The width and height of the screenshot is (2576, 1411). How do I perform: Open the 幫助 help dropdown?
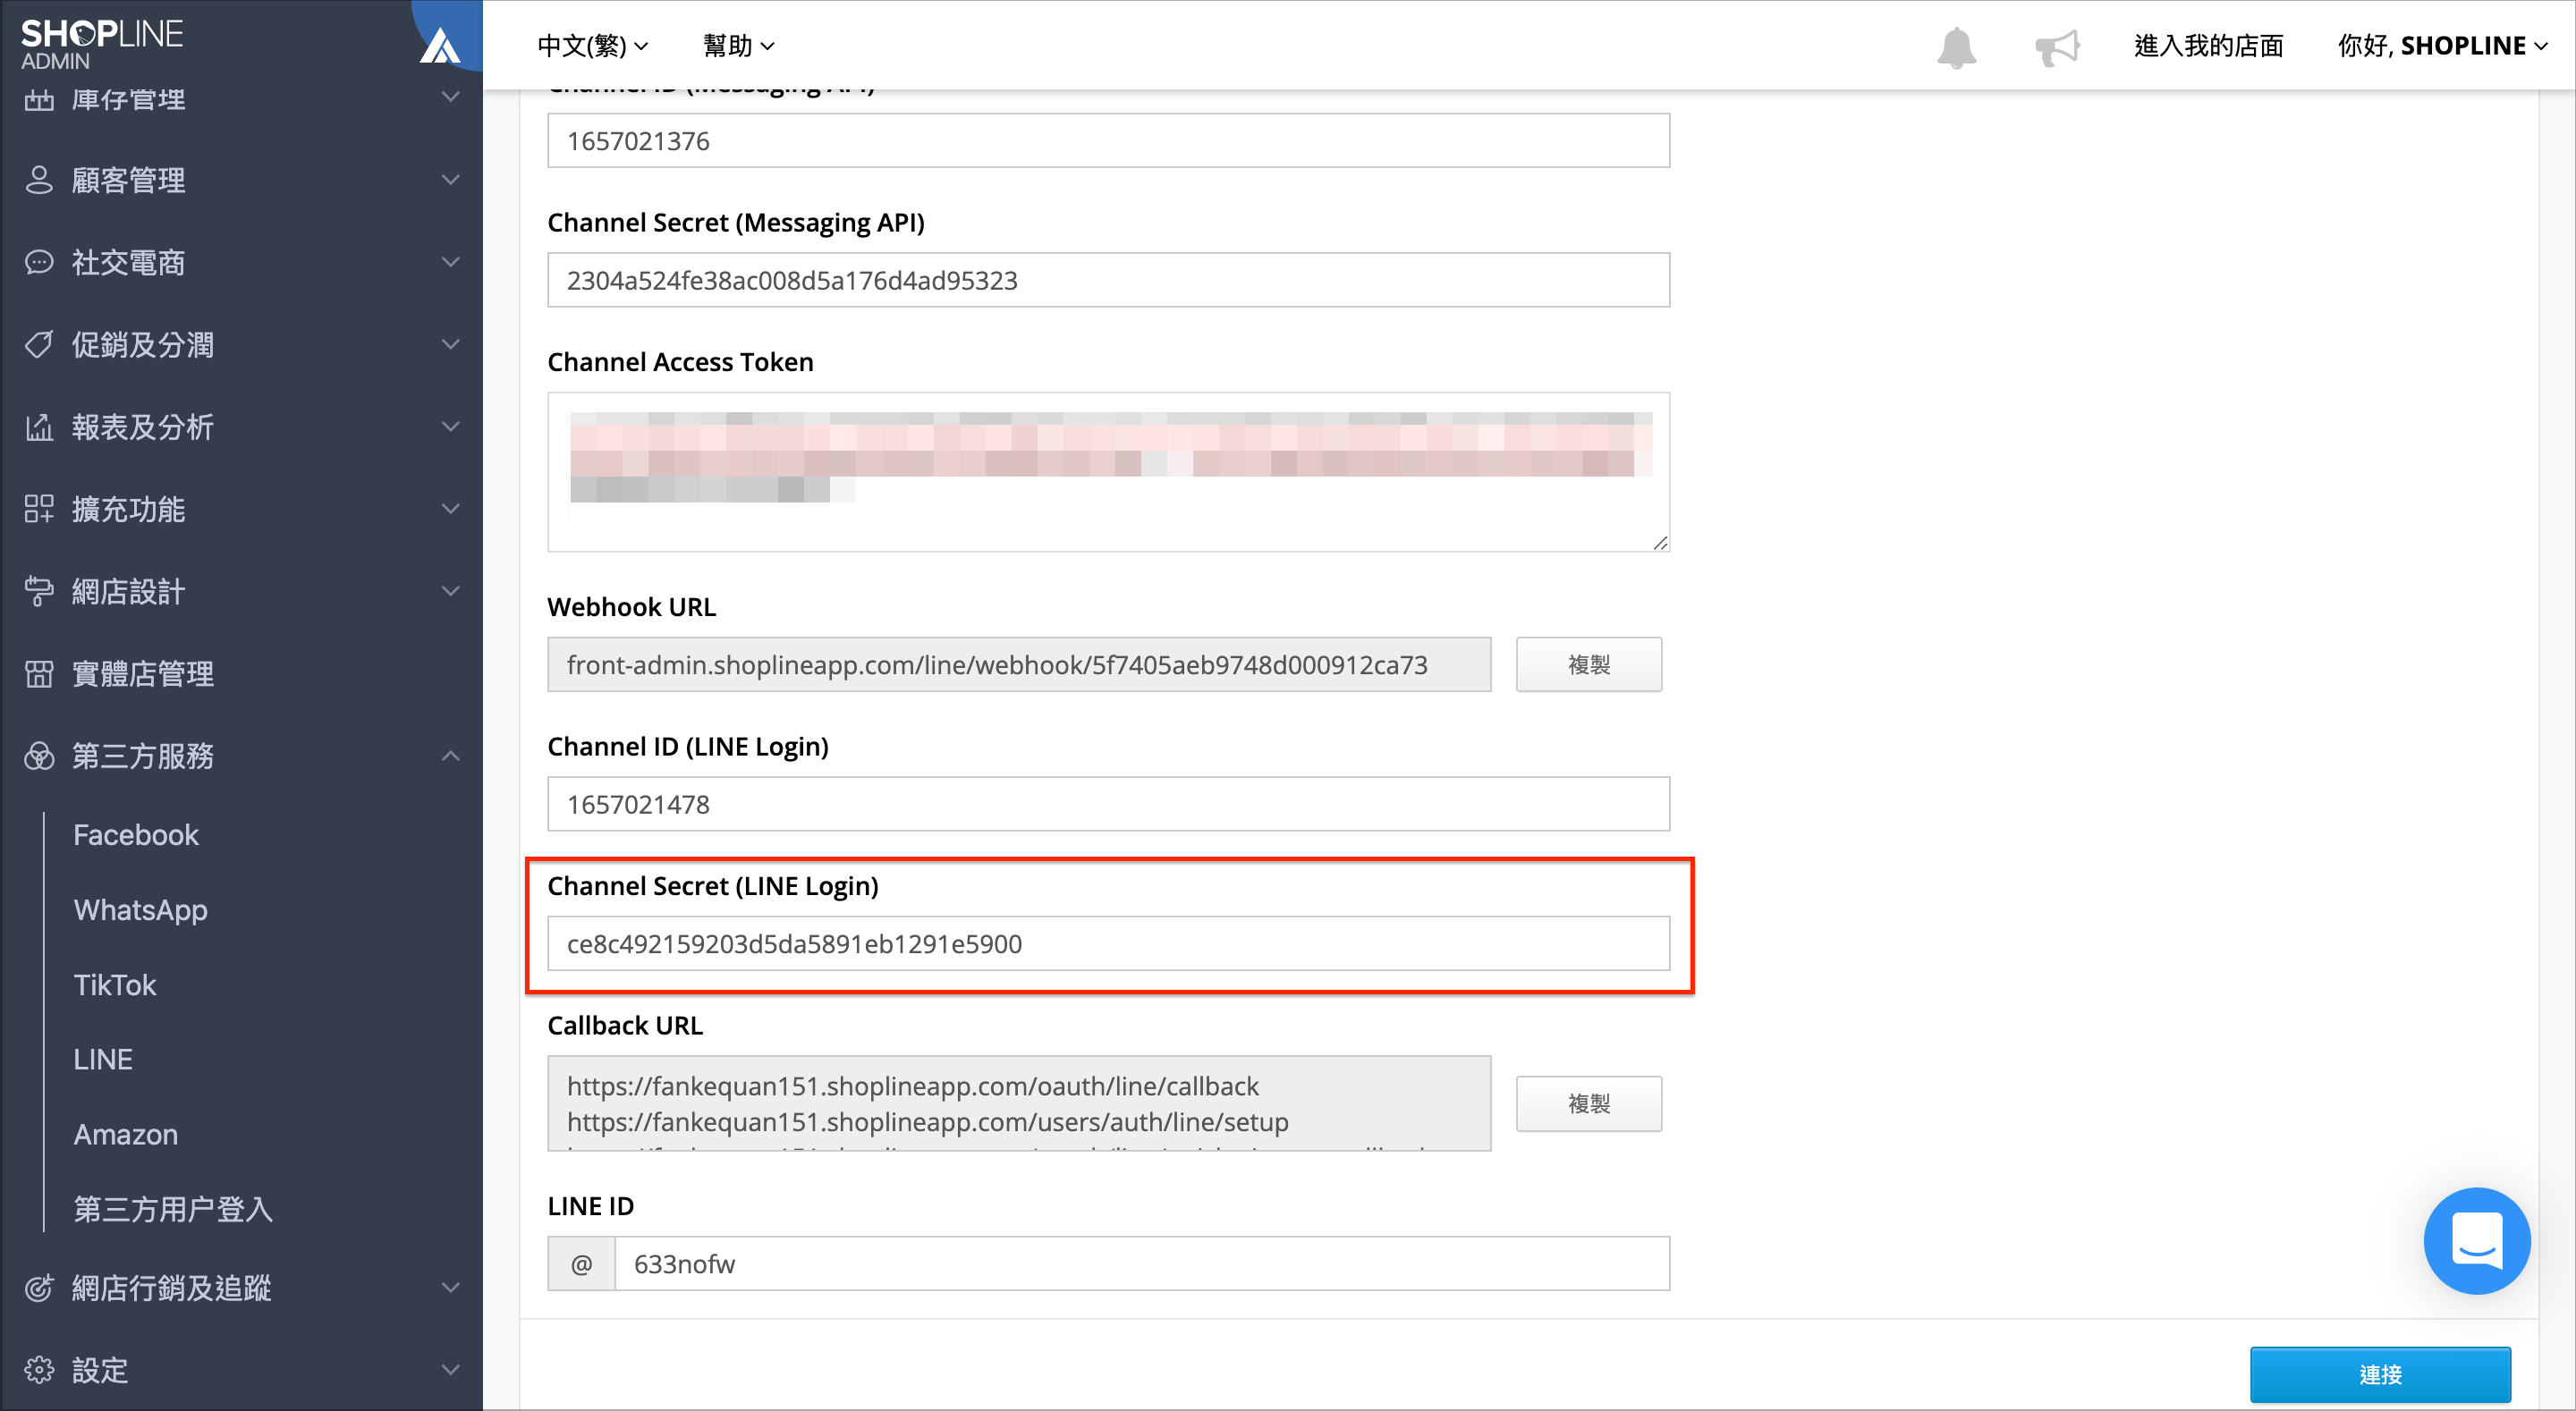[x=739, y=46]
